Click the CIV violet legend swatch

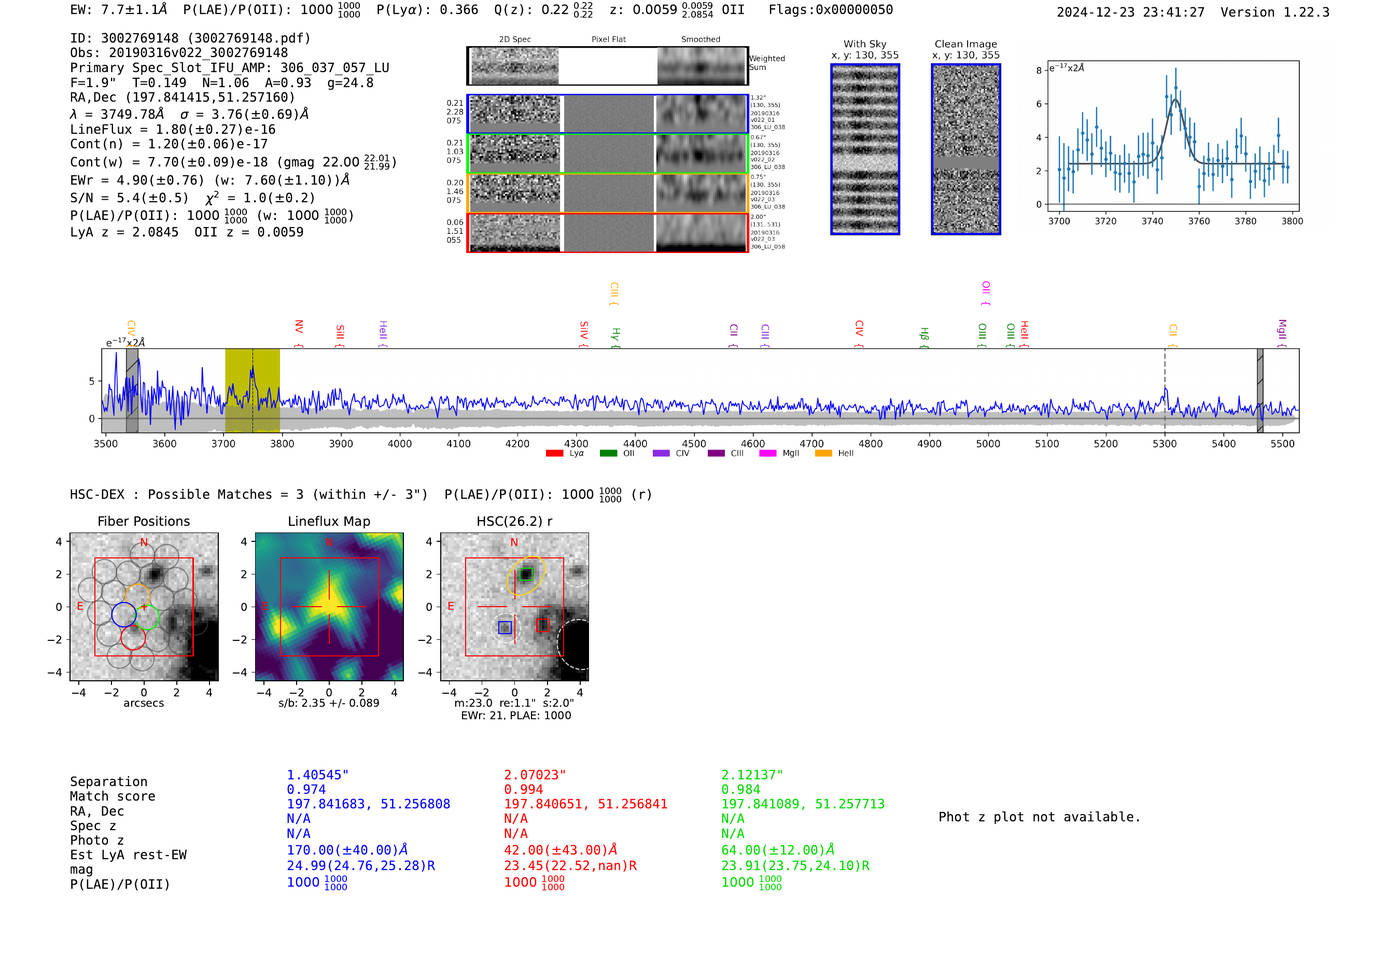(x=661, y=453)
